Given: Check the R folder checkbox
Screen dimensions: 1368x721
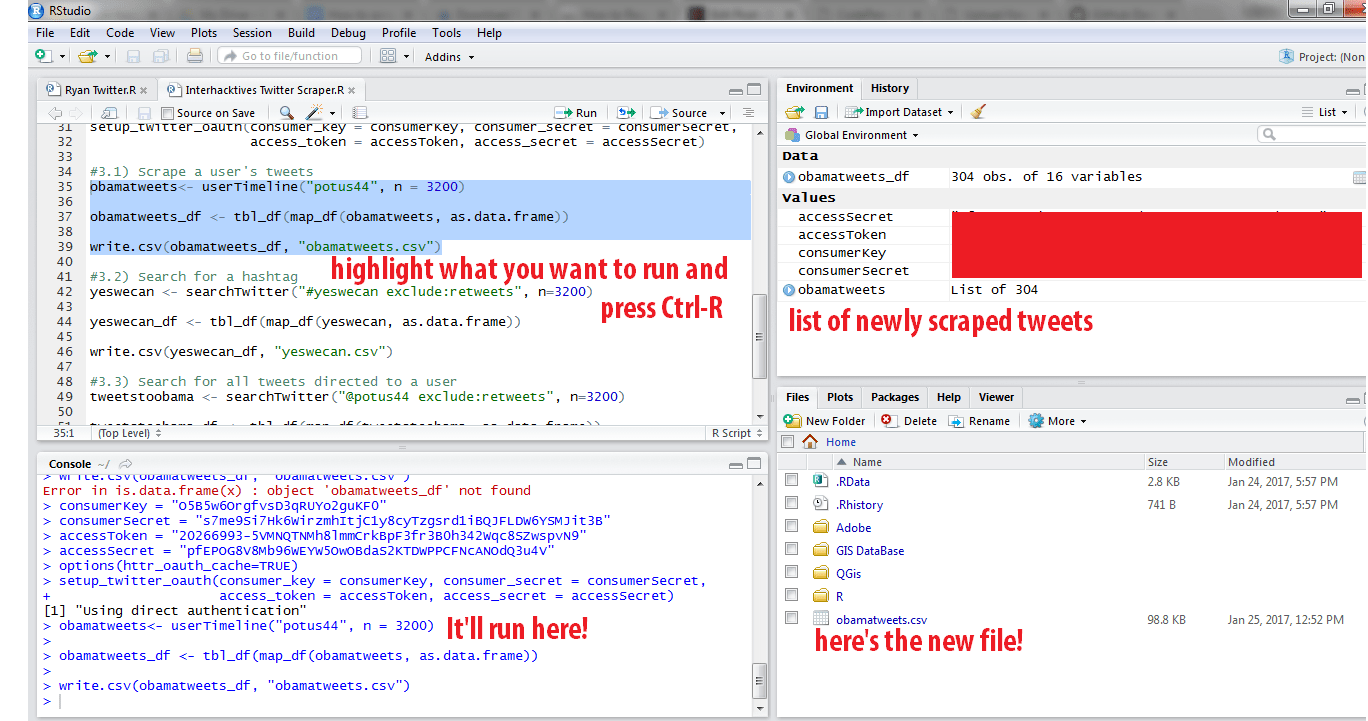Looking at the screenshot, I should pyautogui.click(x=791, y=596).
